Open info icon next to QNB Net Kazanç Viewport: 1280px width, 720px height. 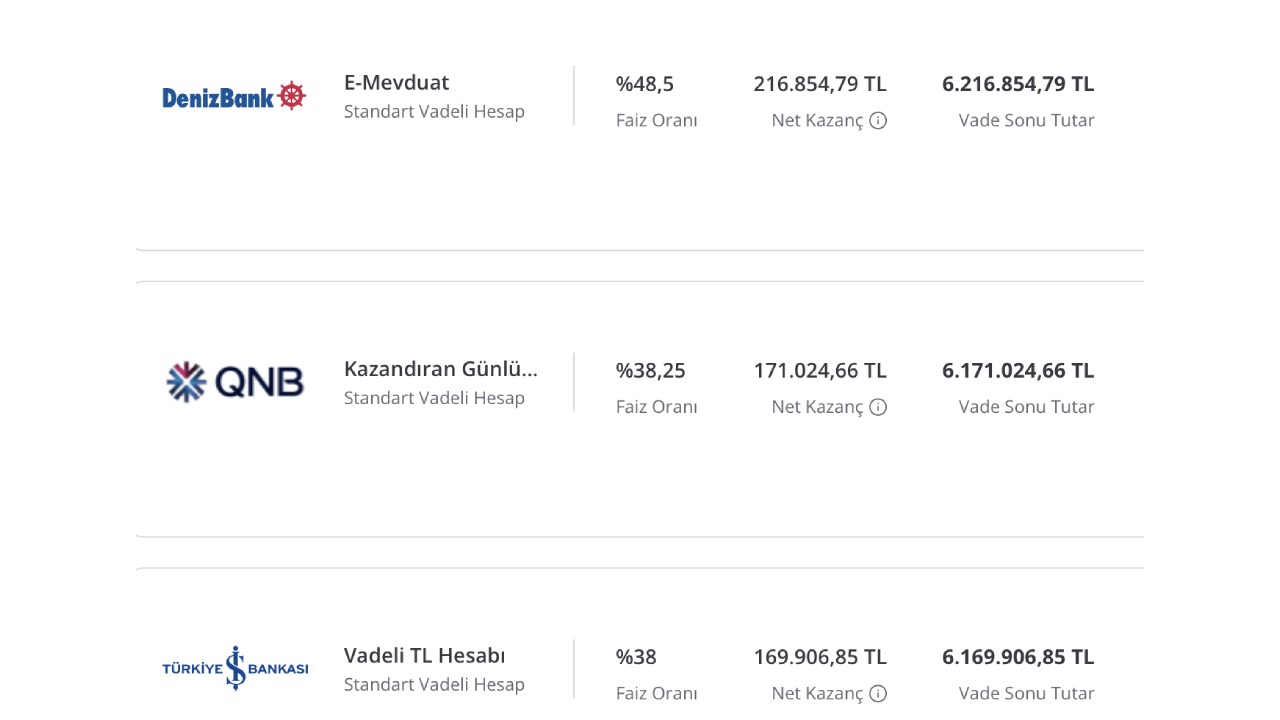[878, 407]
